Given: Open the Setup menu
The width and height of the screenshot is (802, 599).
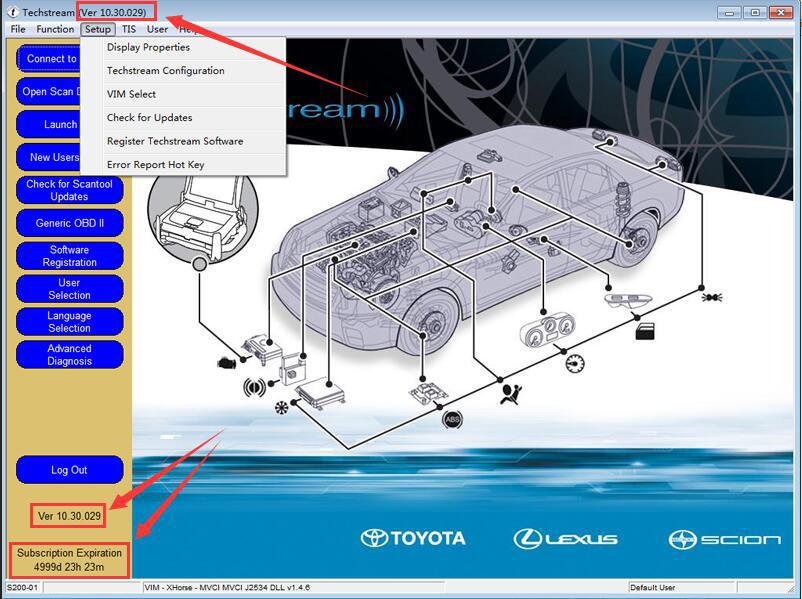Looking at the screenshot, I should tap(98, 29).
